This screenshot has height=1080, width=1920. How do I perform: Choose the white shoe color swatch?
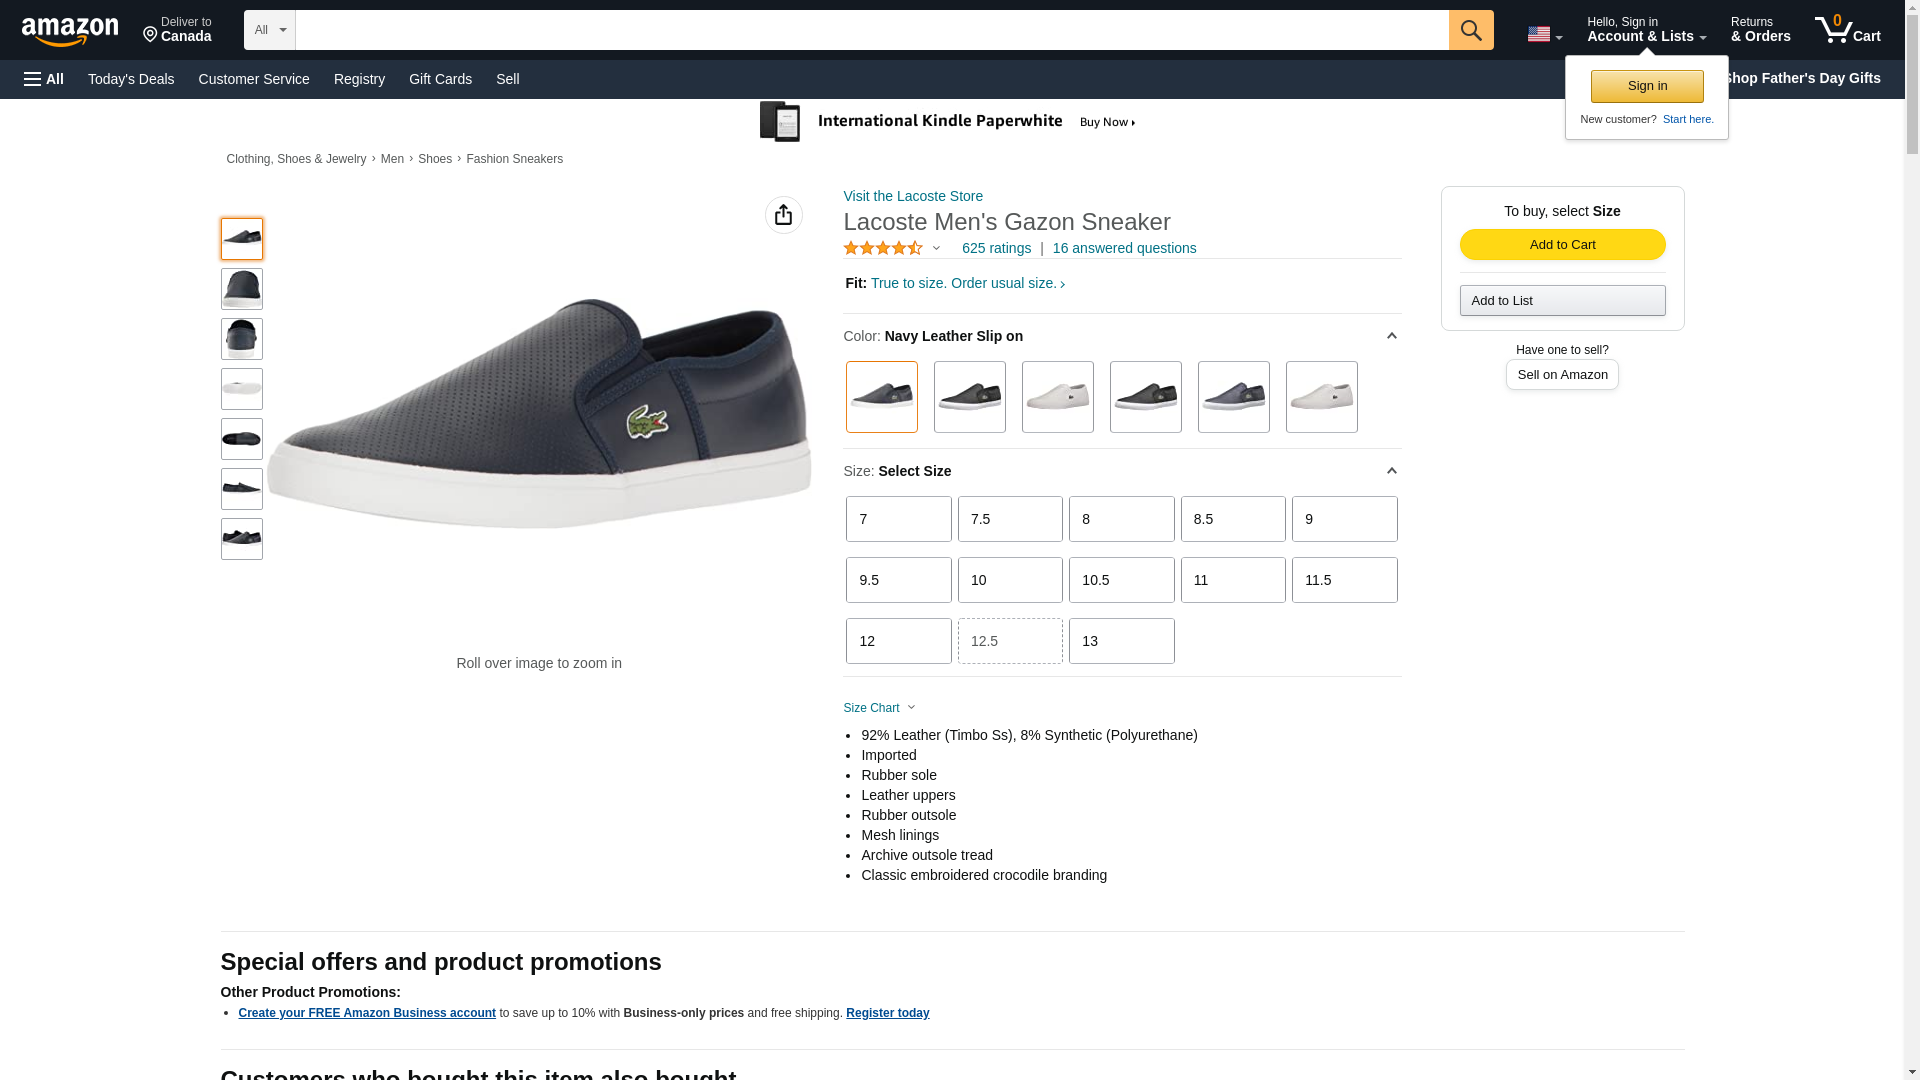[x=1057, y=397]
